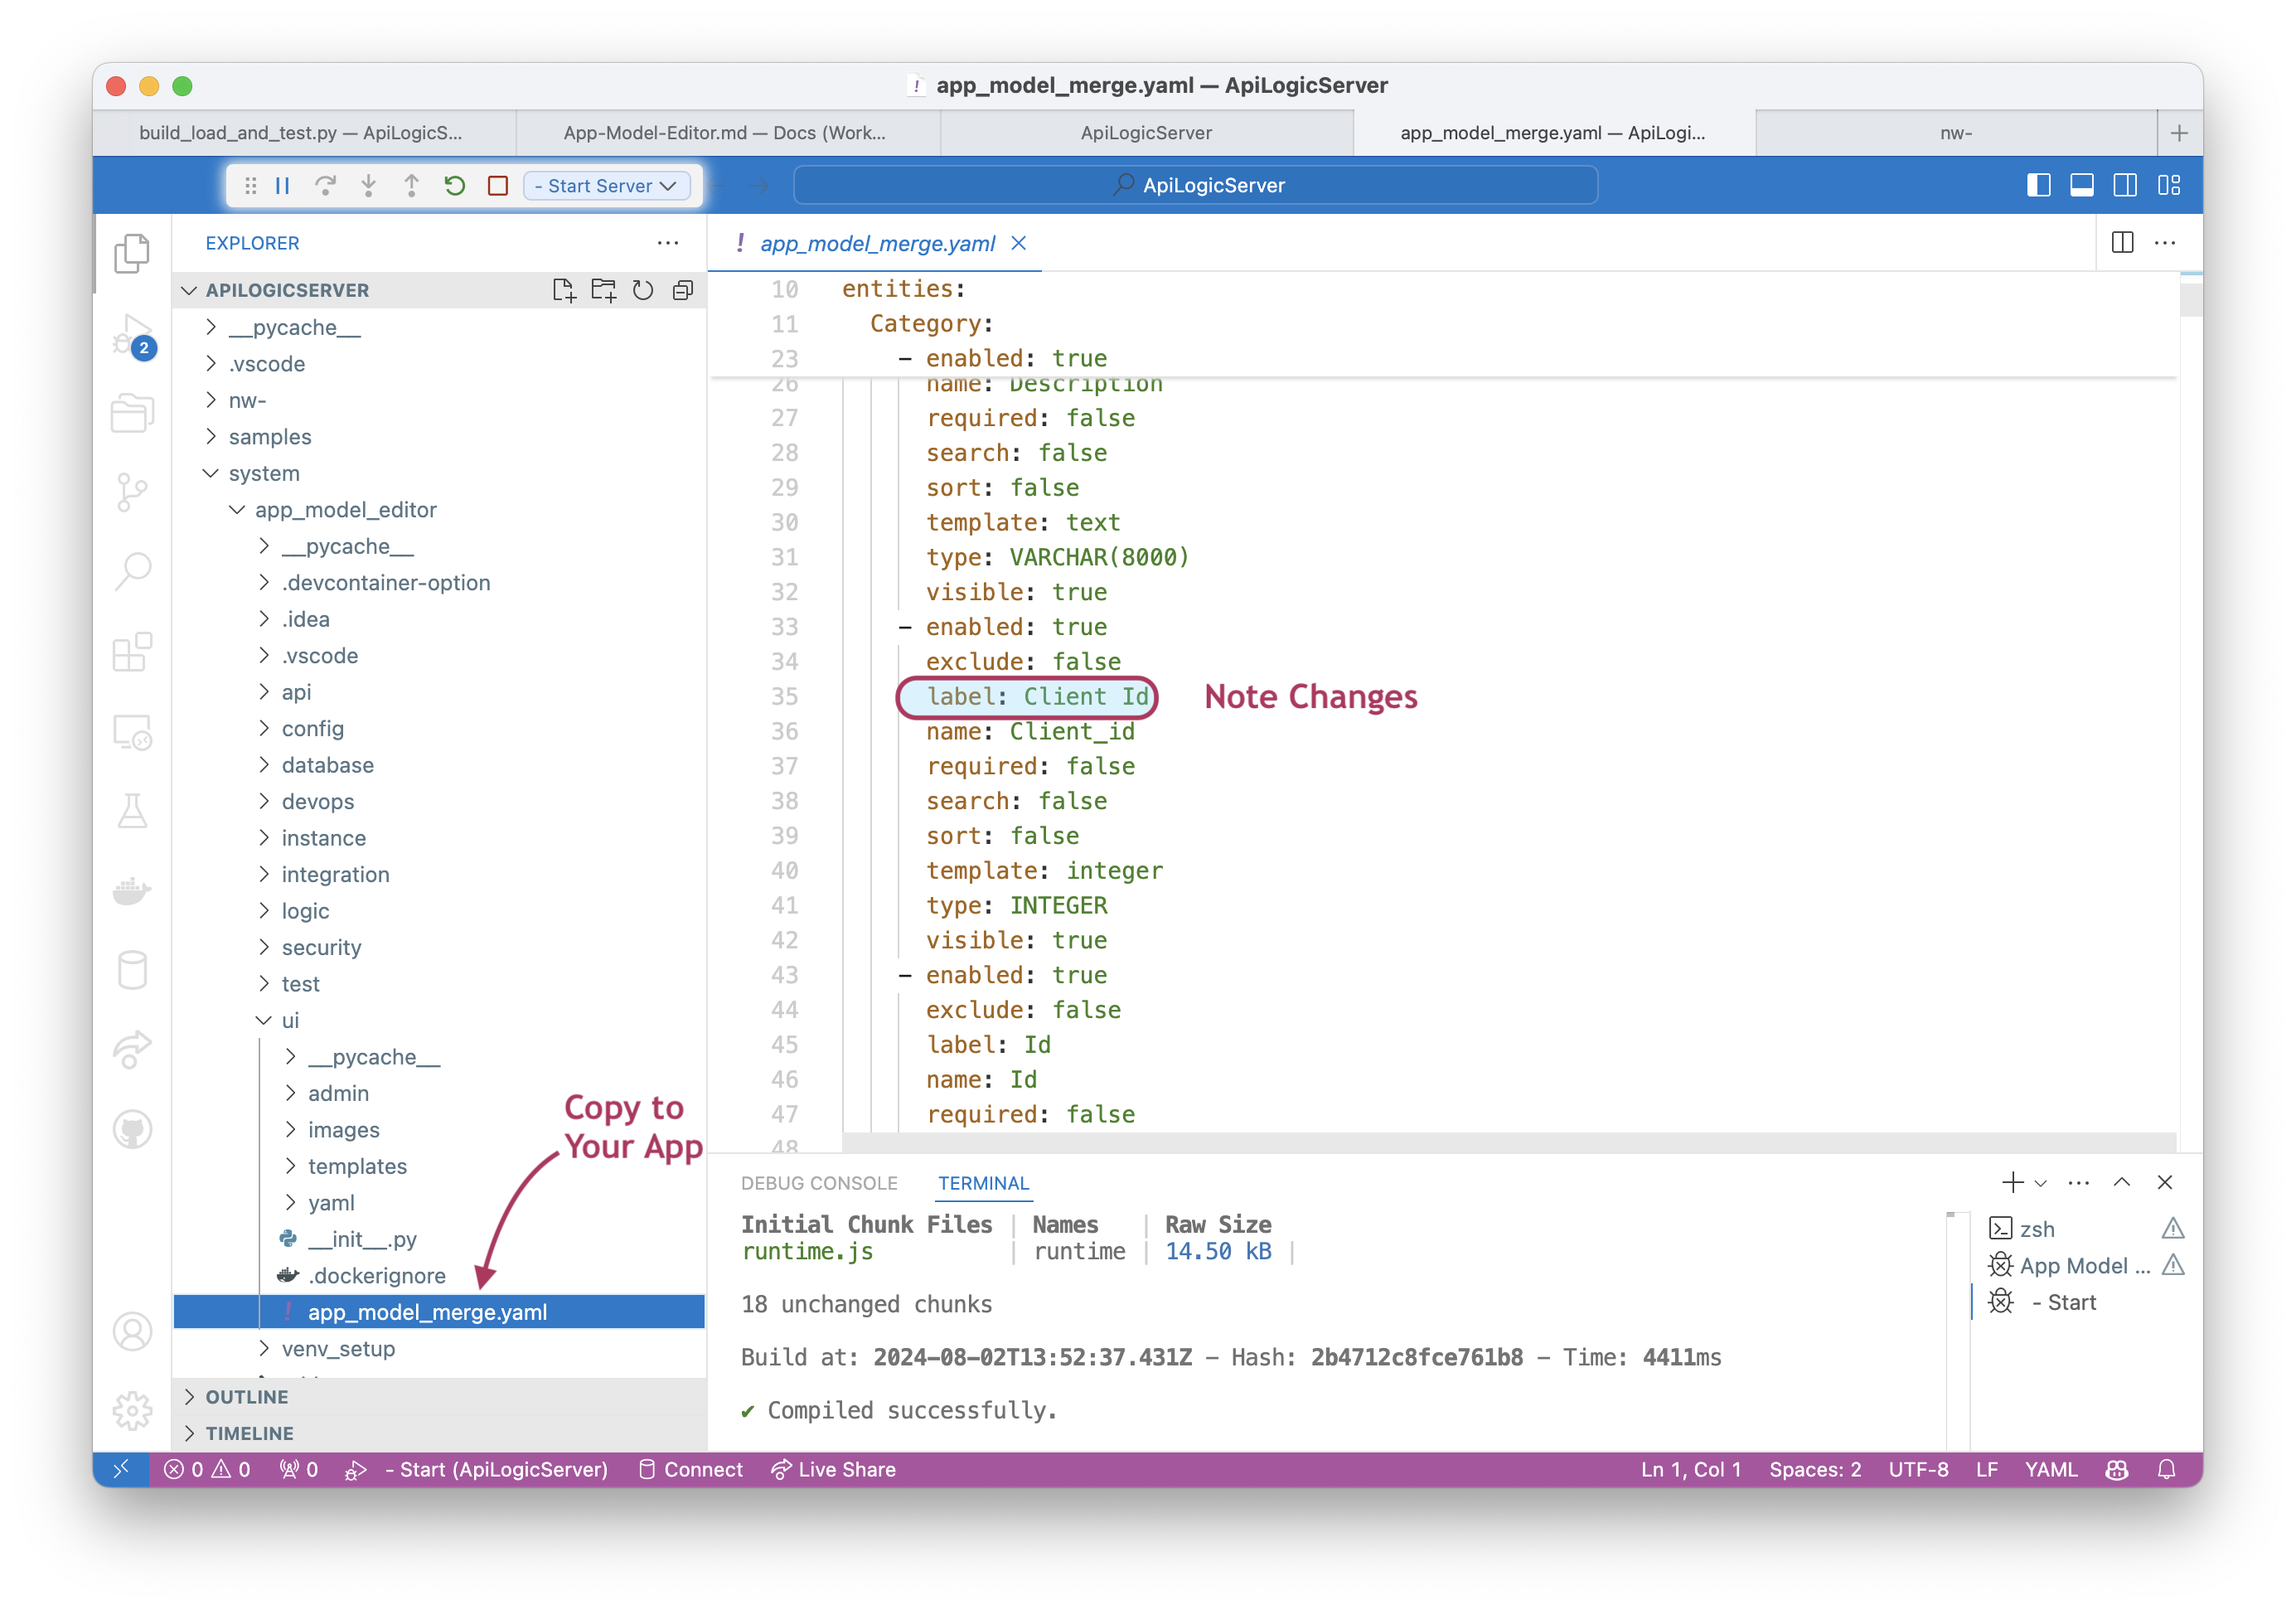The width and height of the screenshot is (2296, 1610).
Task: Open the Live Share arrow icon in activity bar
Action: [132, 1050]
